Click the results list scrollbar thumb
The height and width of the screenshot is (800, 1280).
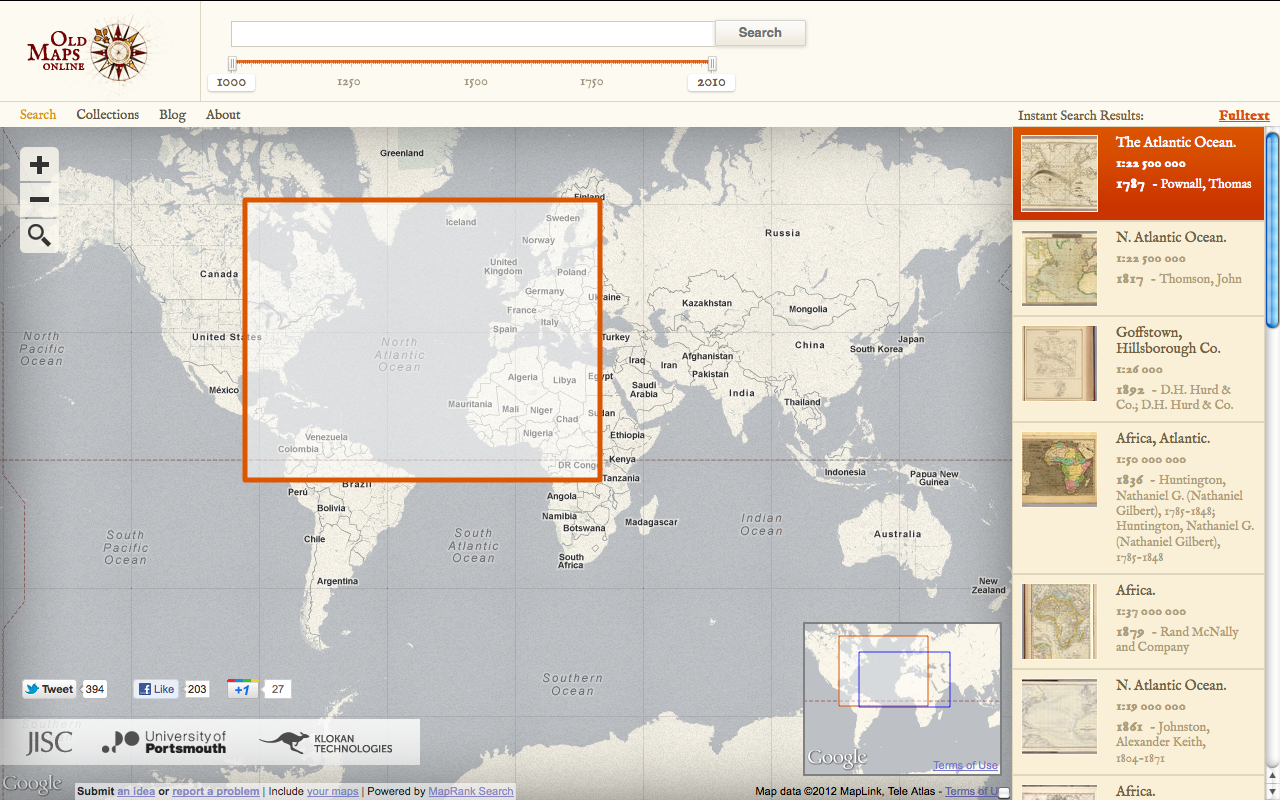[x=1272, y=230]
